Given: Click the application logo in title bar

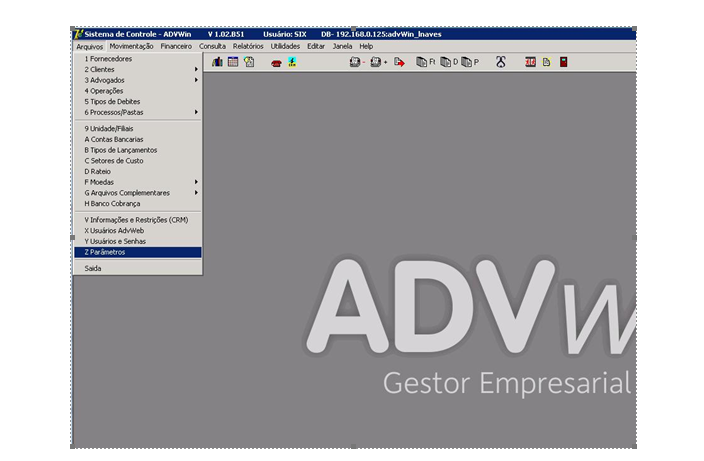Looking at the screenshot, I should [x=79, y=34].
